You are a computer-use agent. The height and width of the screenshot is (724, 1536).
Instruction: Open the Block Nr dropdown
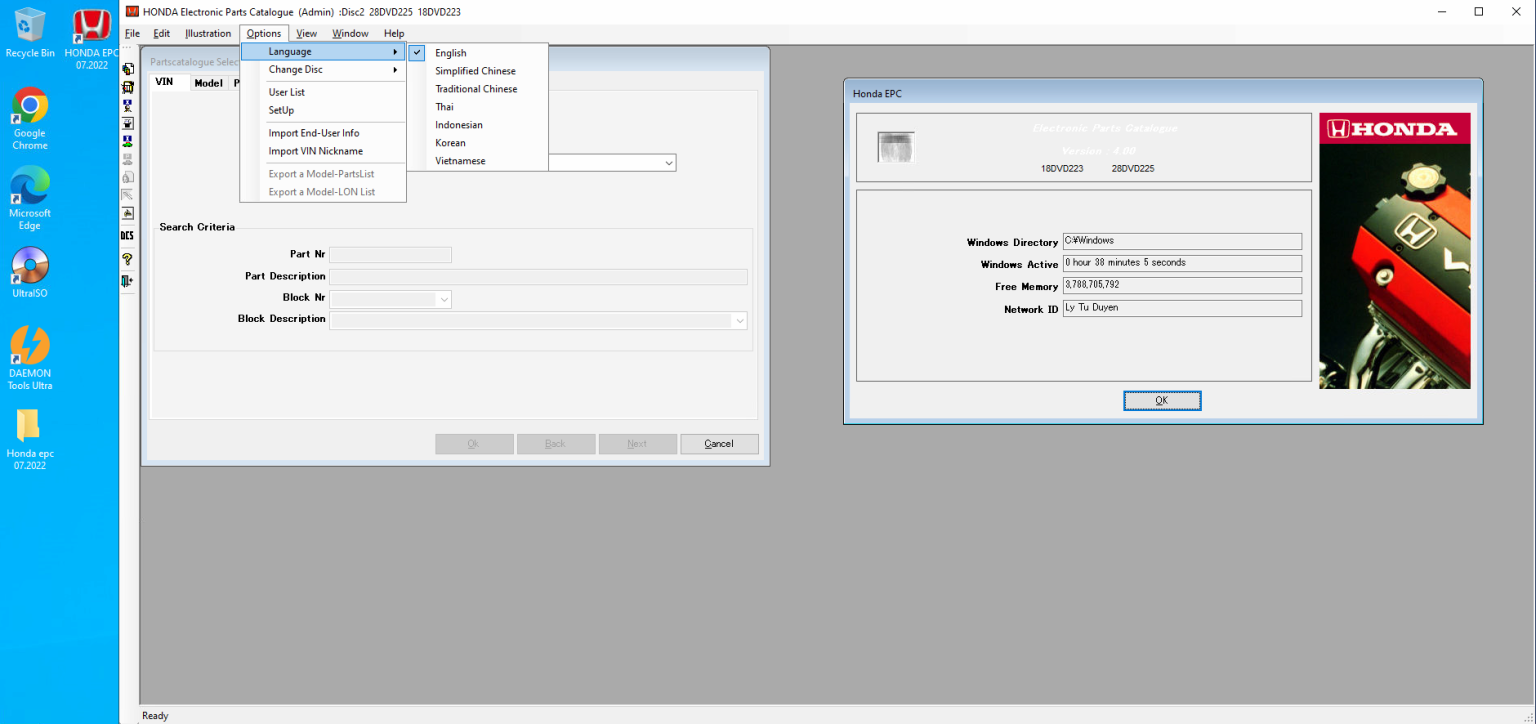point(443,298)
